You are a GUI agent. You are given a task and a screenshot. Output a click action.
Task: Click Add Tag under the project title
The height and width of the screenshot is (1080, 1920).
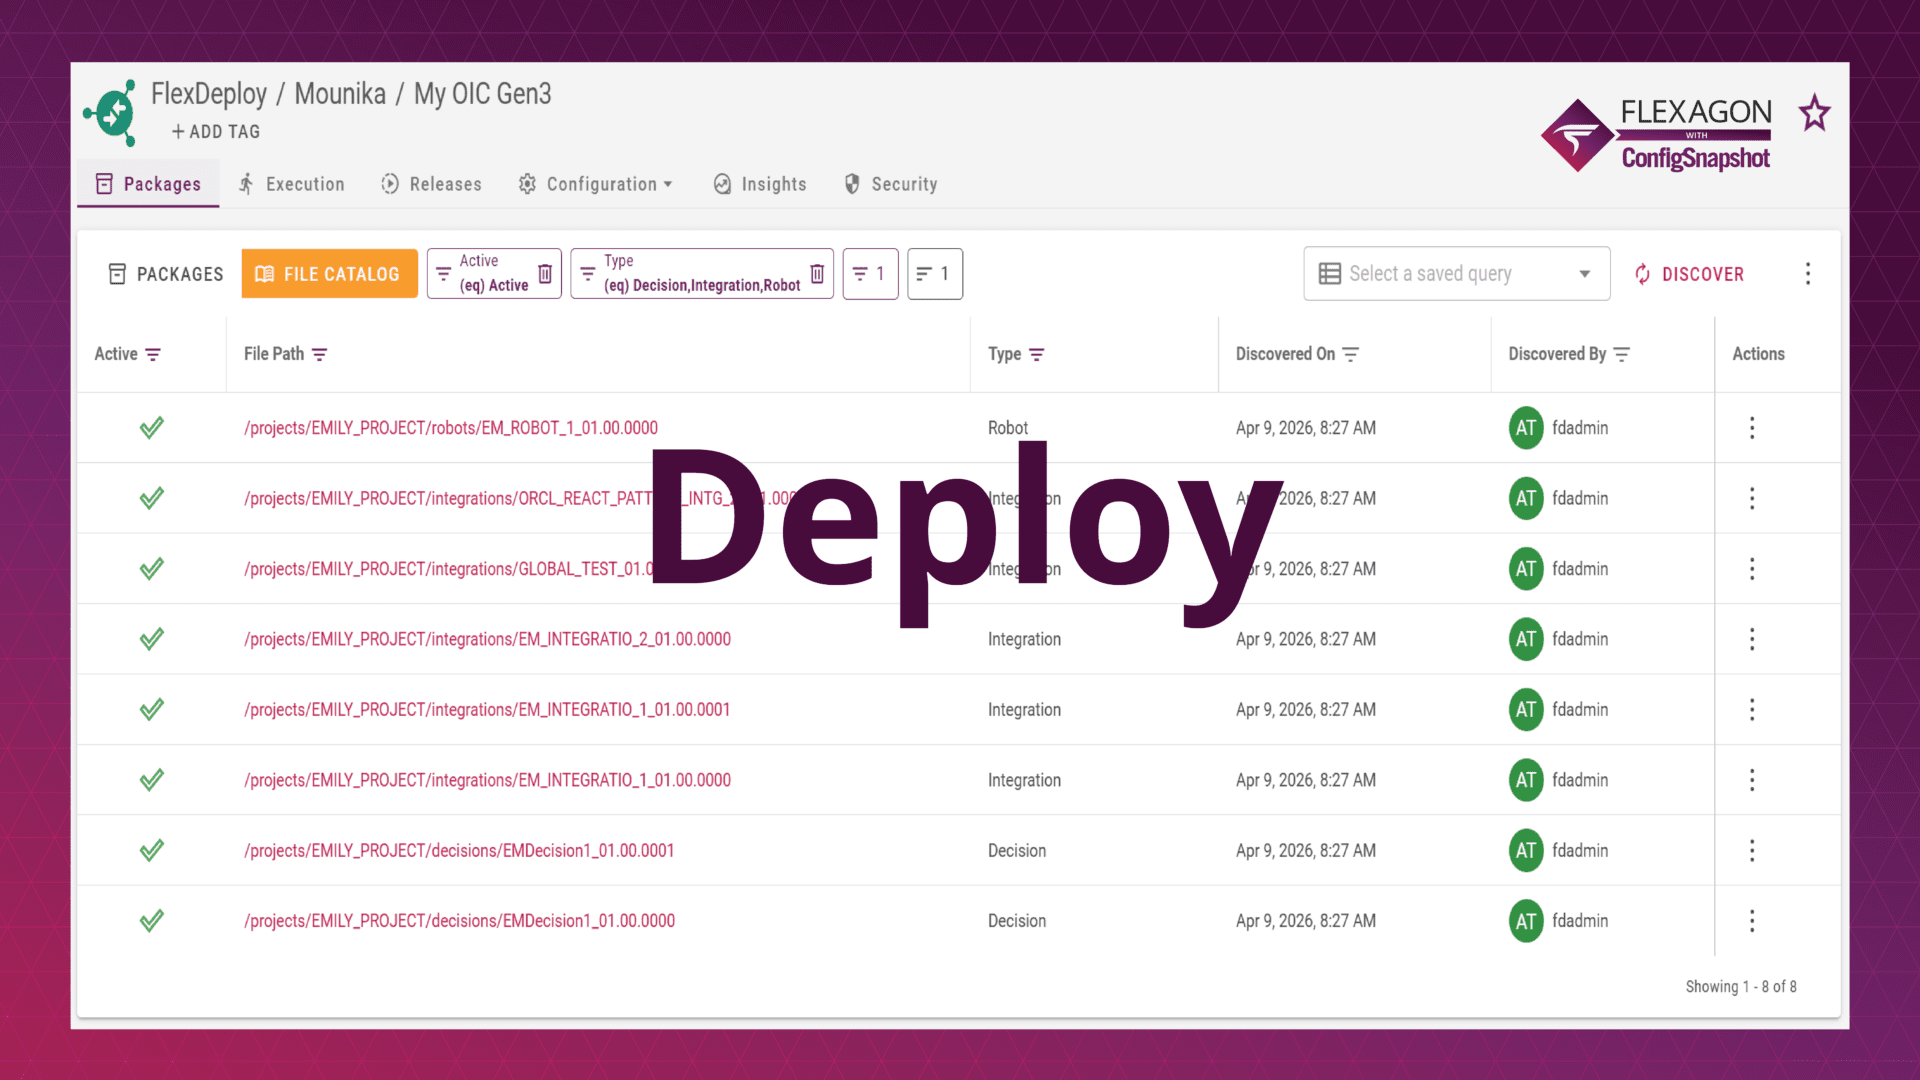[x=216, y=132]
